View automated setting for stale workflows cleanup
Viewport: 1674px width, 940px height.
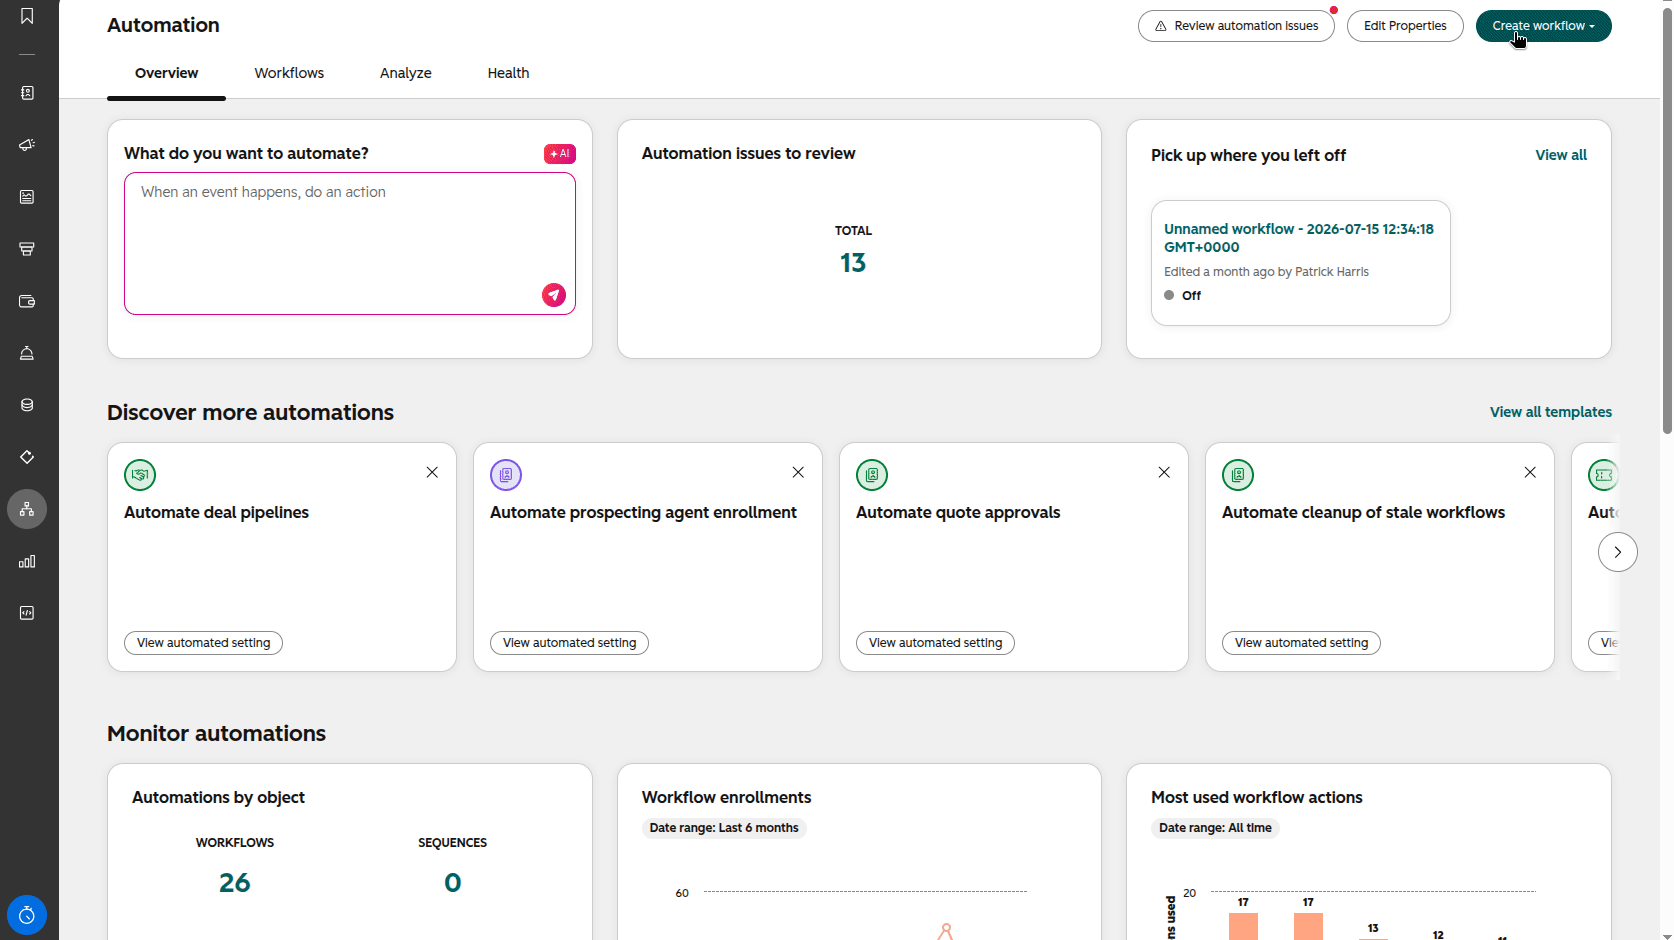[1302, 643]
